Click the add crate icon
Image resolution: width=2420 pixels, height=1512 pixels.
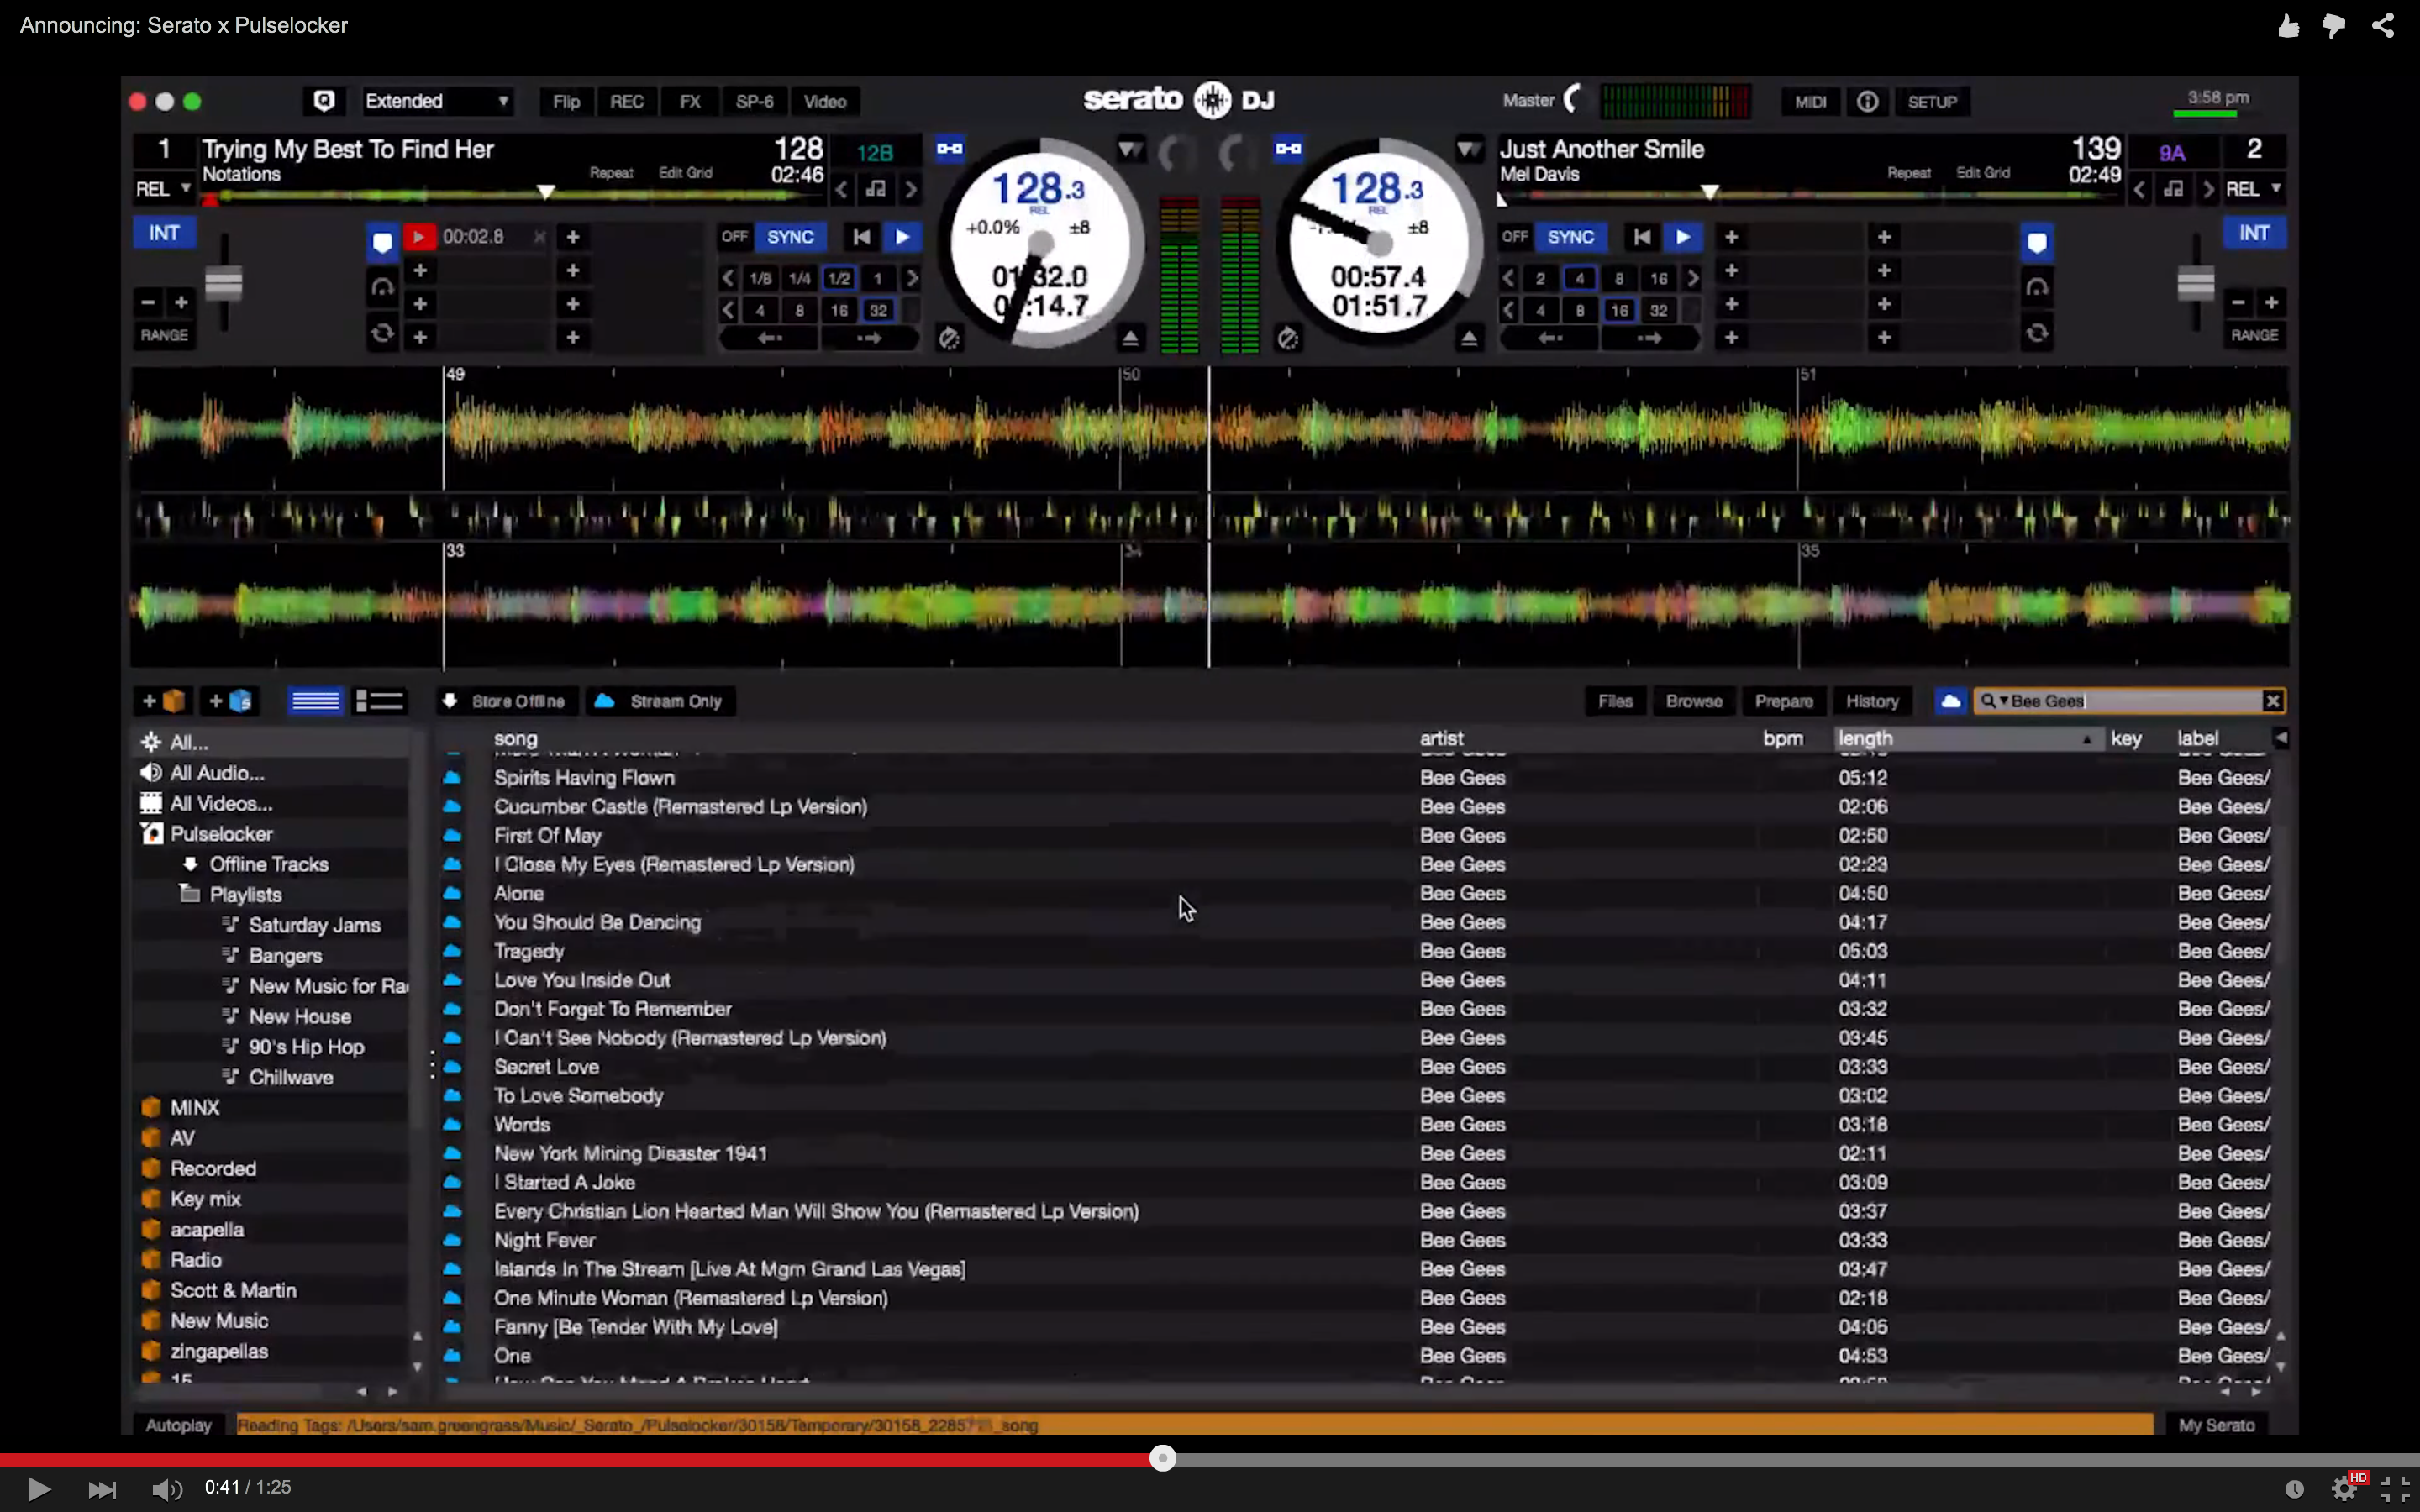163,701
